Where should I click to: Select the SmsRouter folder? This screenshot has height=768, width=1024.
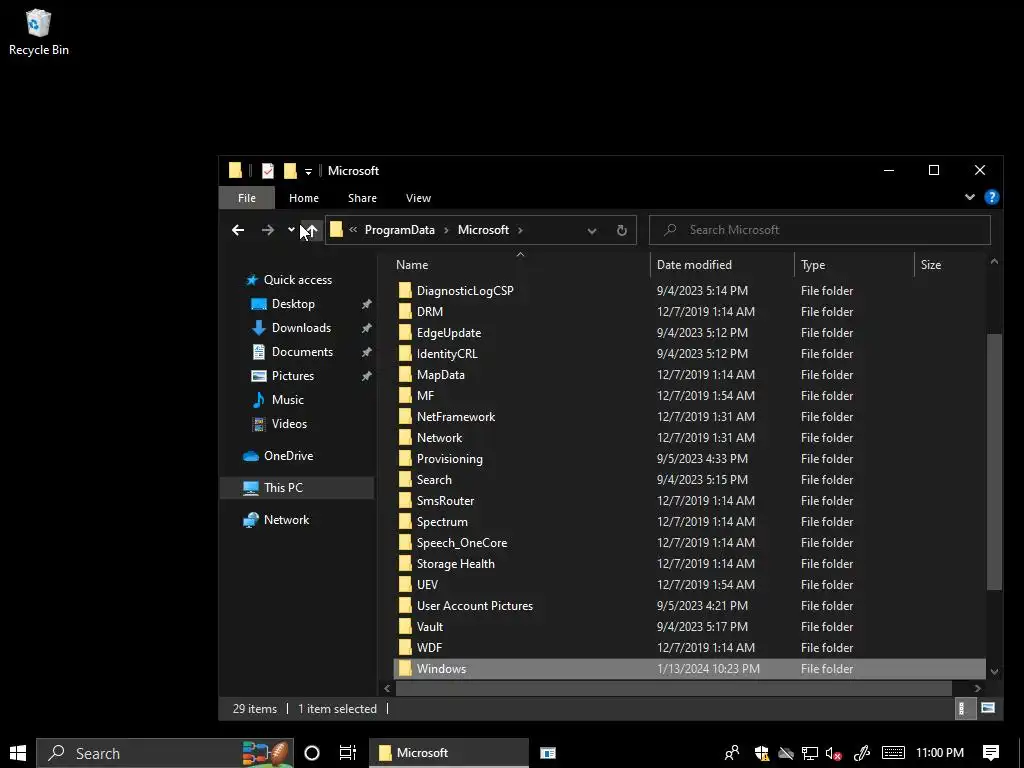[445, 501]
